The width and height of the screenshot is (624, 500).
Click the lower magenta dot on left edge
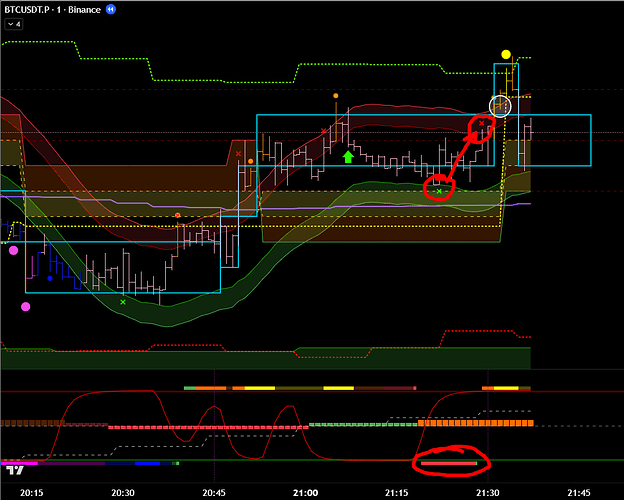pyautogui.click(x=25, y=306)
